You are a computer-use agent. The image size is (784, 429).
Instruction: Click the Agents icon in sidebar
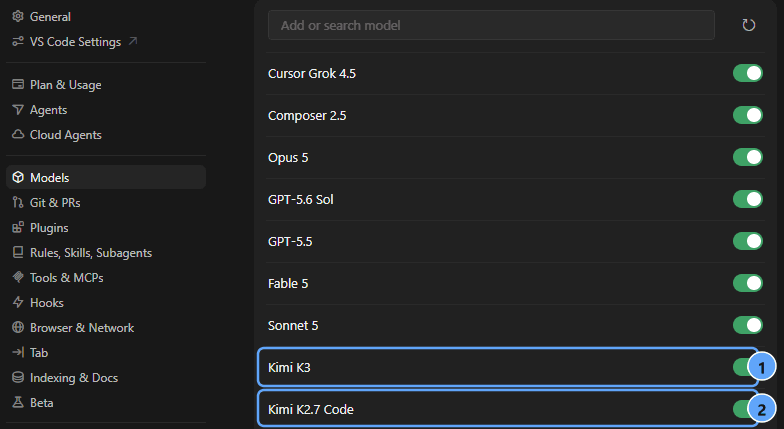[18, 110]
